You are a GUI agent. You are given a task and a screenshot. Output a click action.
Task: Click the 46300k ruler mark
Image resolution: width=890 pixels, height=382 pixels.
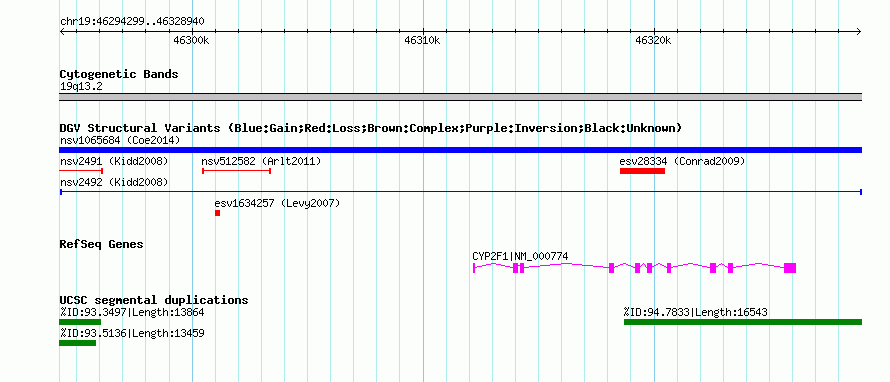[x=191, y=40]
